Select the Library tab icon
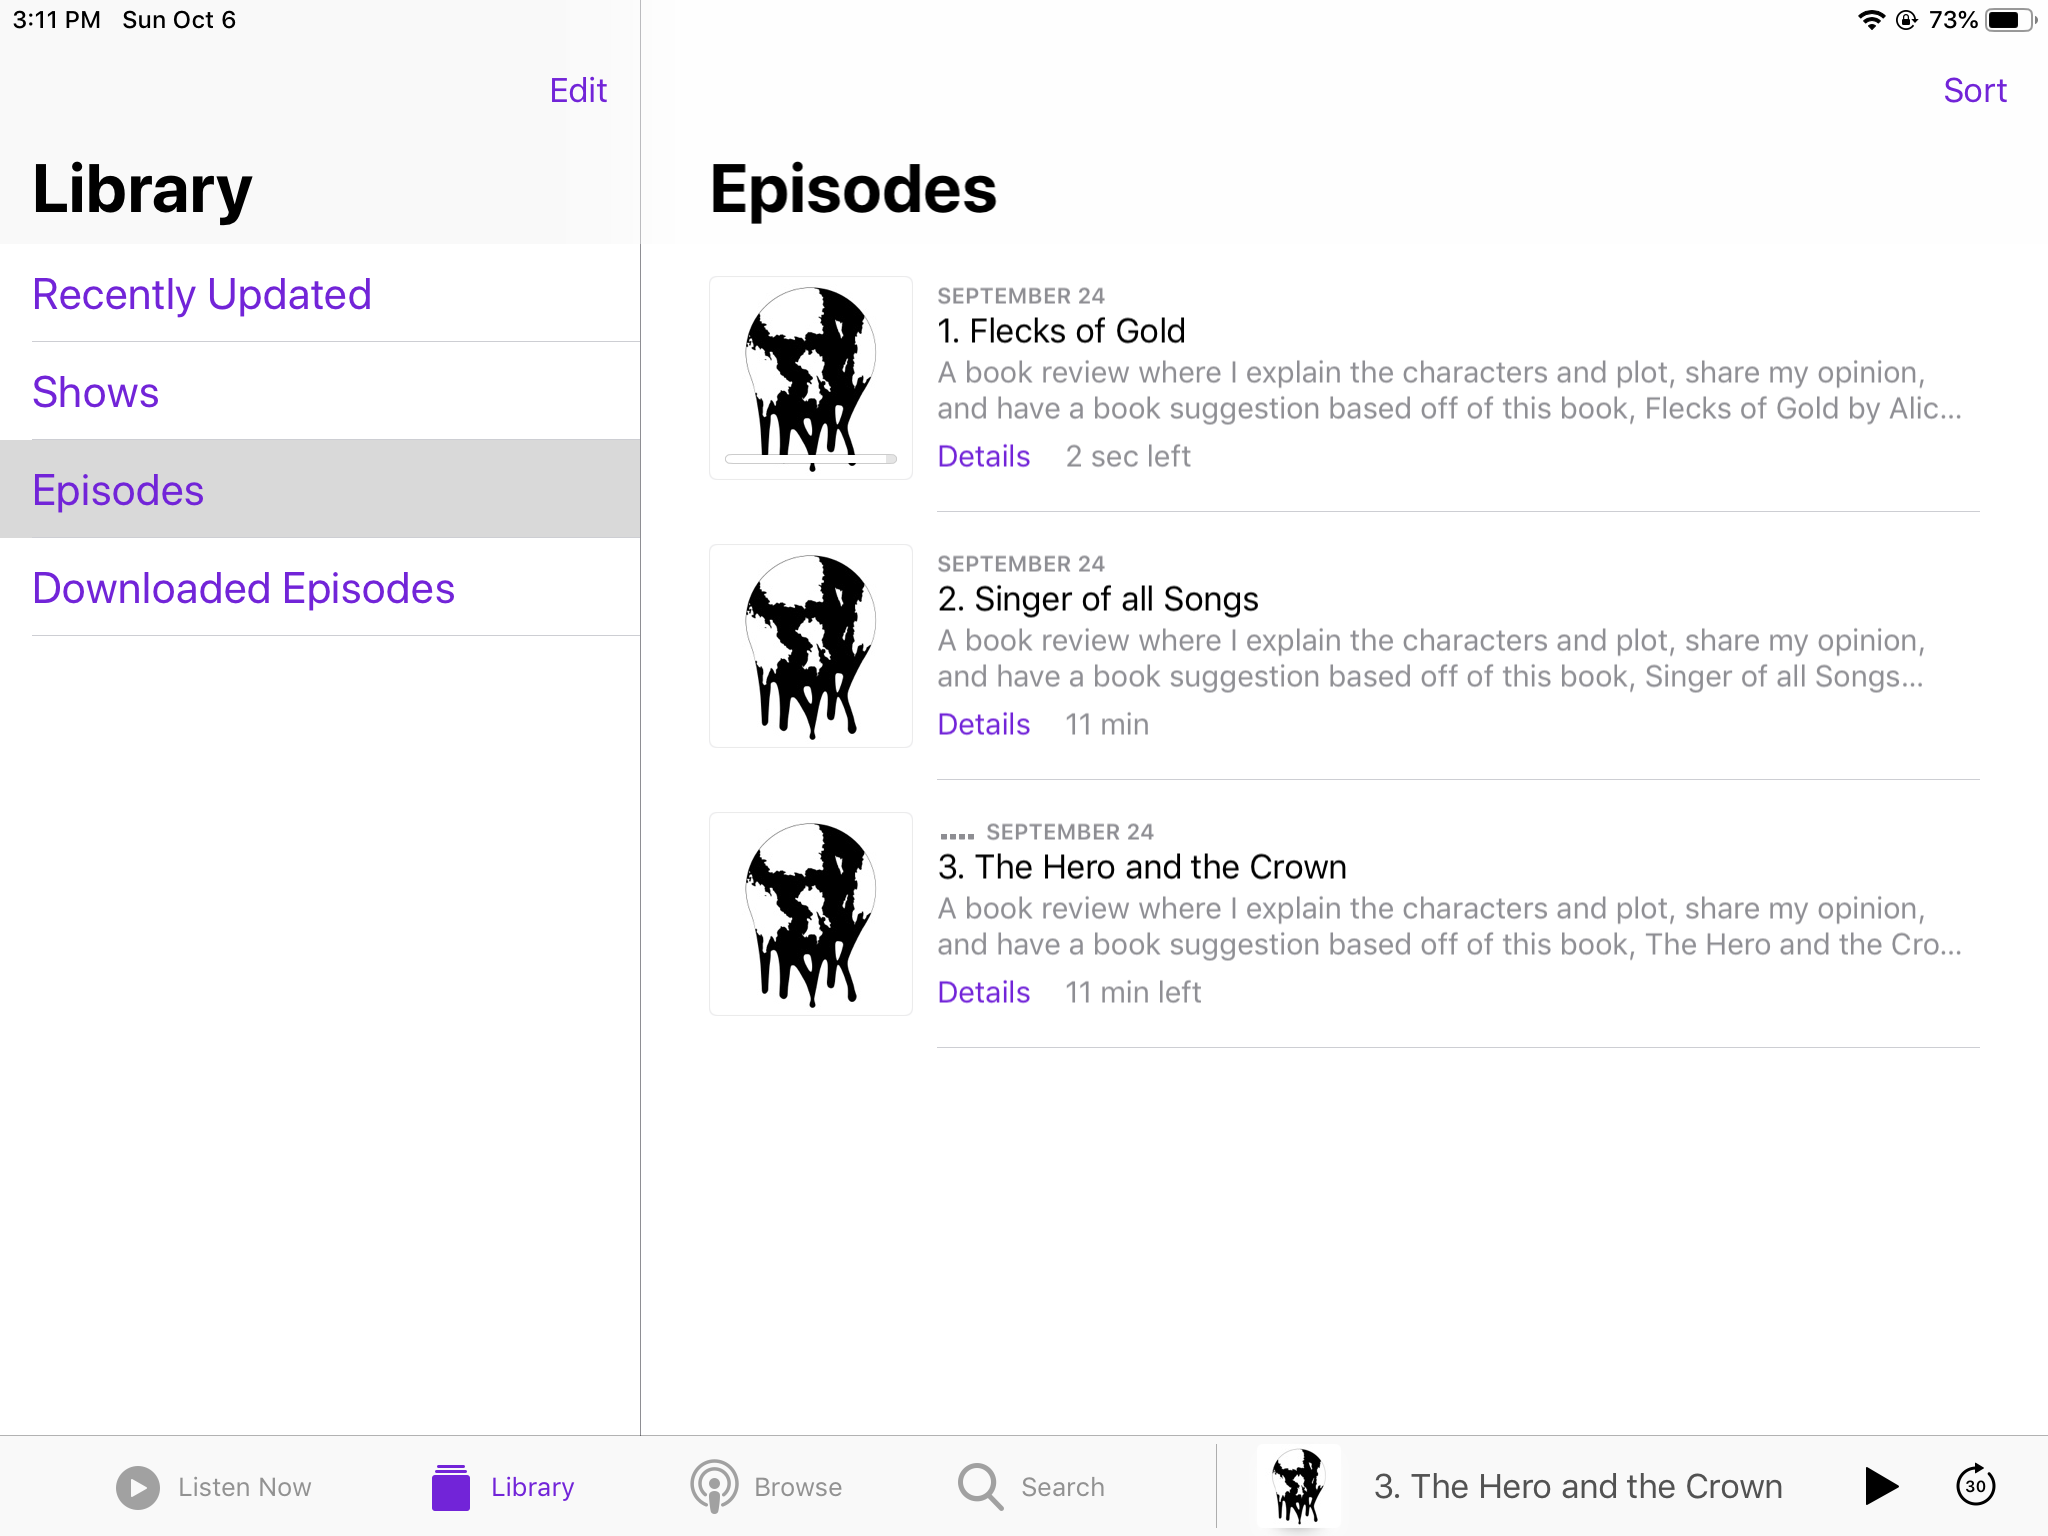 (451, 1486)
